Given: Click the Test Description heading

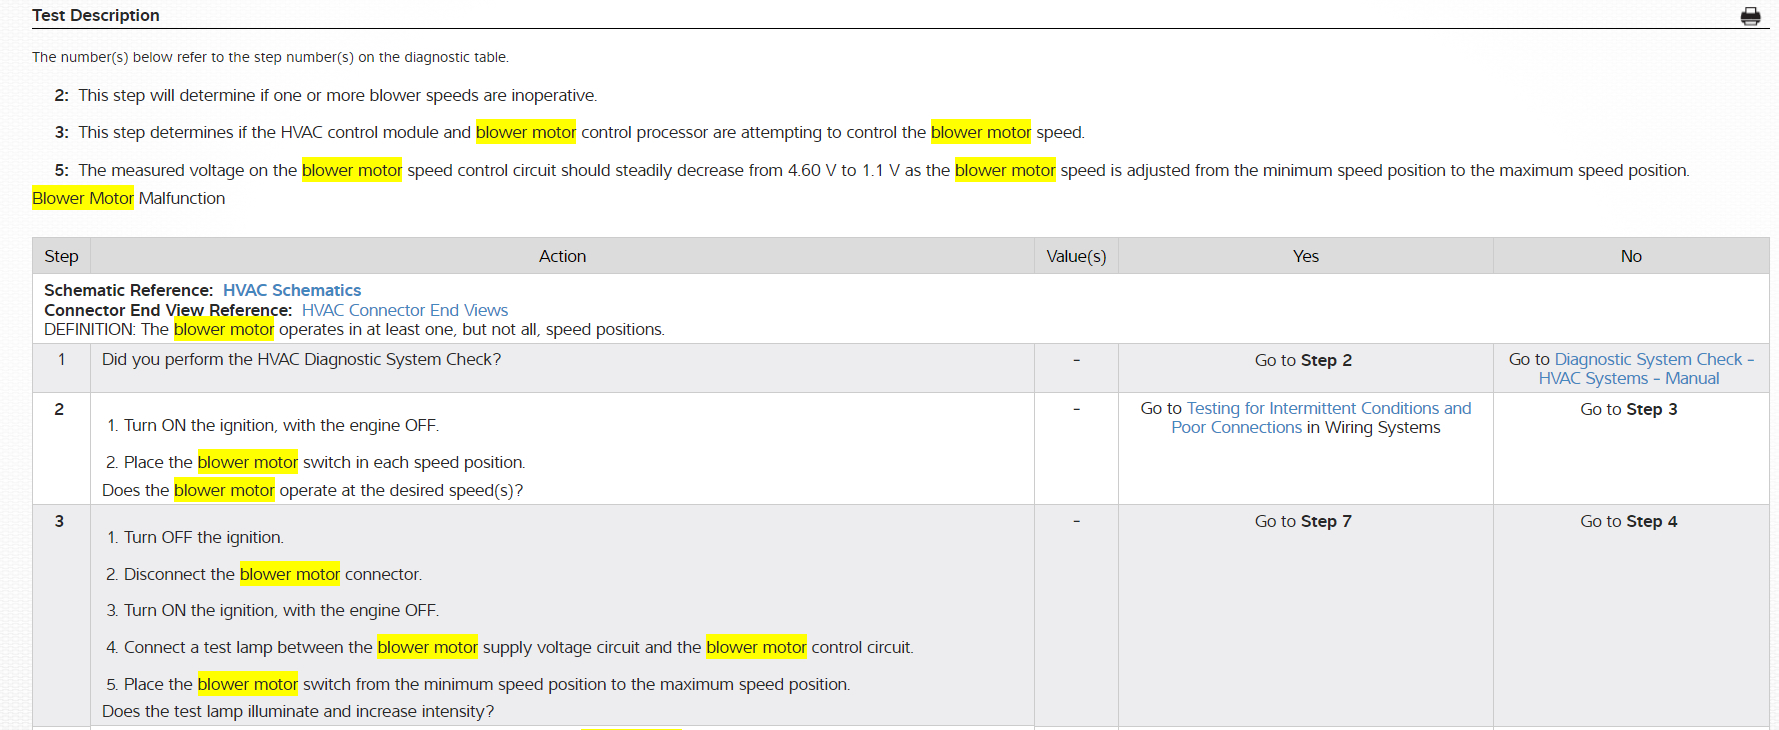Looking at the screenshot, I should (96, 15).
